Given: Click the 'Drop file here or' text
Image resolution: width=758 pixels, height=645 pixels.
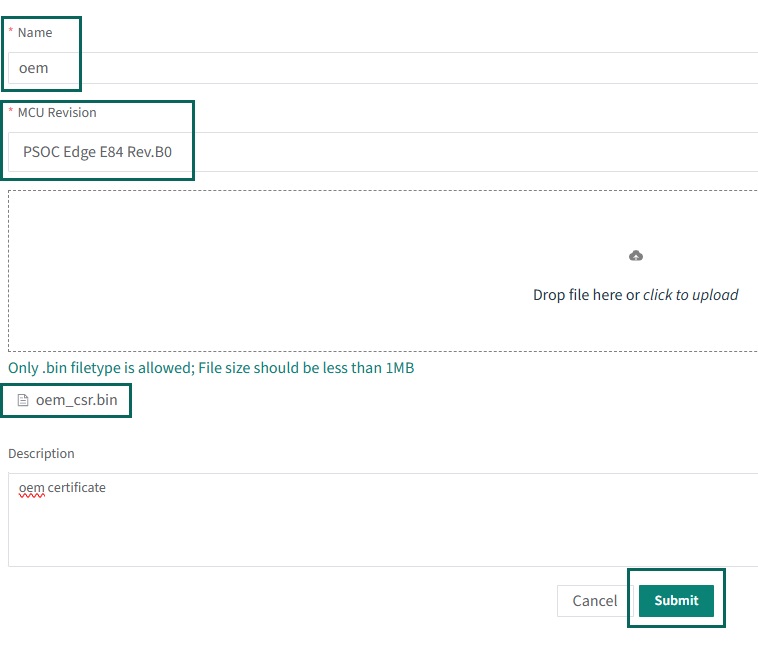Looking at the screenshot, I should (x=585, y=295).
